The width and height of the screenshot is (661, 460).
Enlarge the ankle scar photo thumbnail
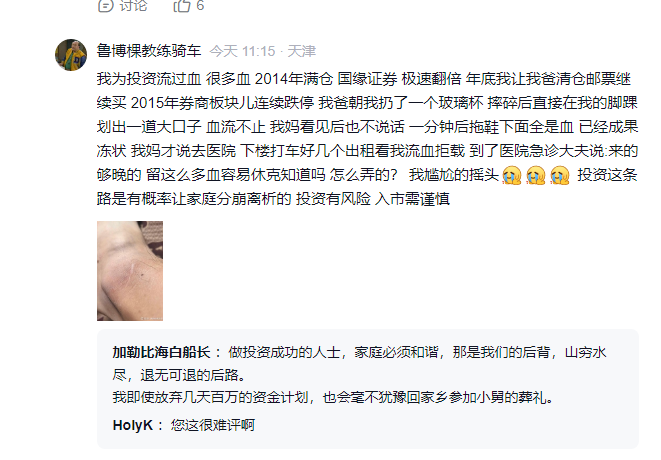[130, 271]
